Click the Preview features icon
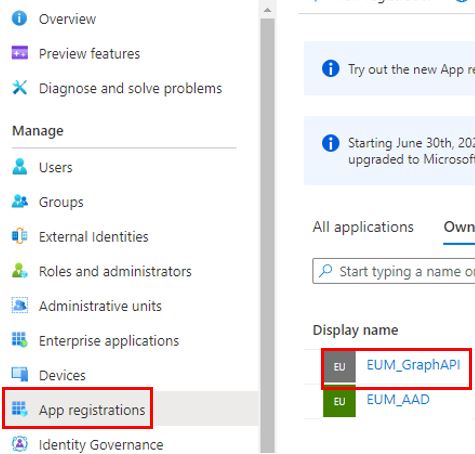This screenshot has width=475, height=454. click(x=20, y=53)
